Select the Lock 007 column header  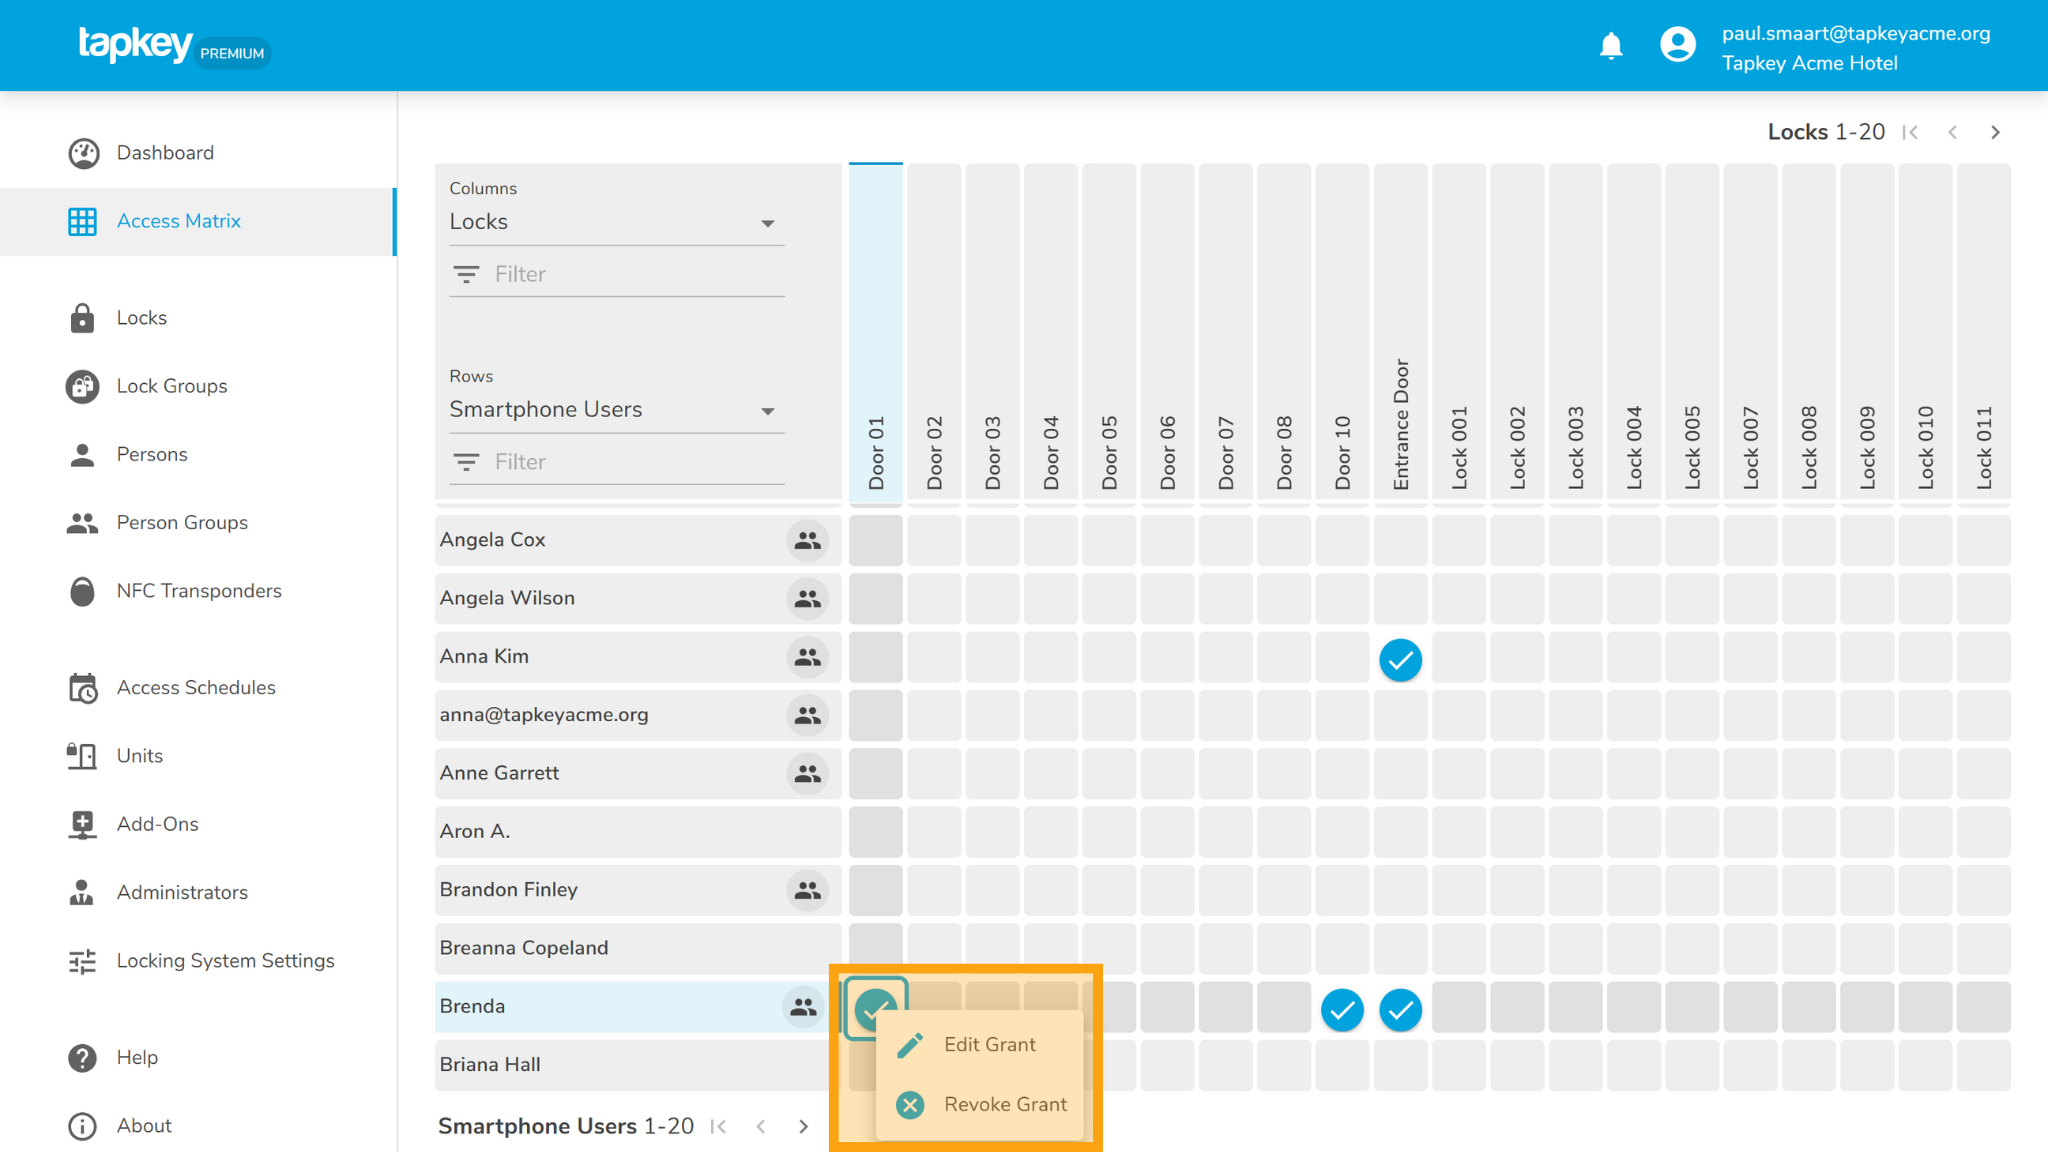(x=1750, y=332)
